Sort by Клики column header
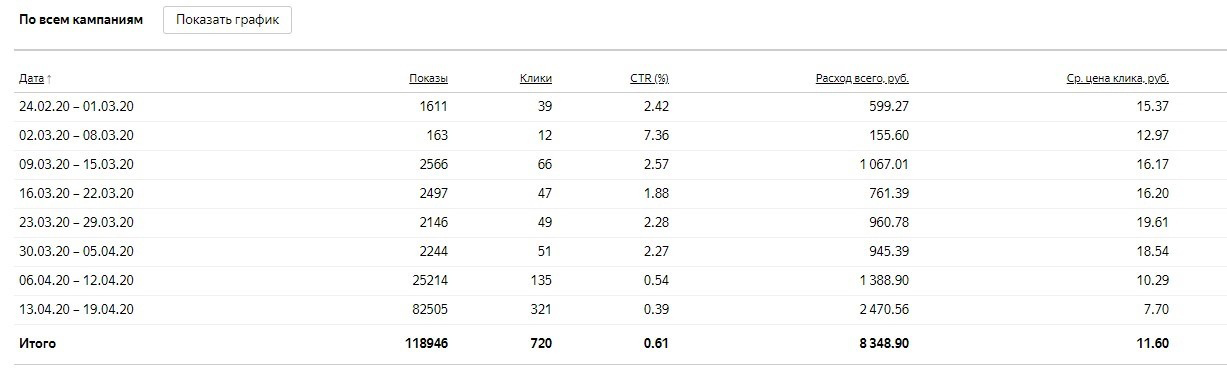The width and height of the screenshot is (1227, 384). click(x=536, y=78)
